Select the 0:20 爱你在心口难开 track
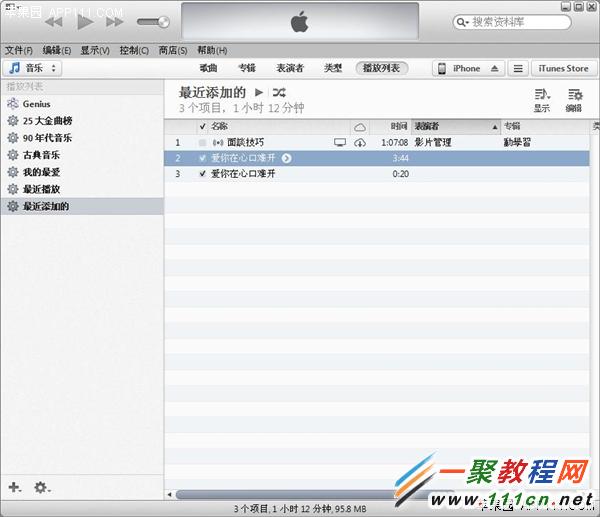 [243, 174]
